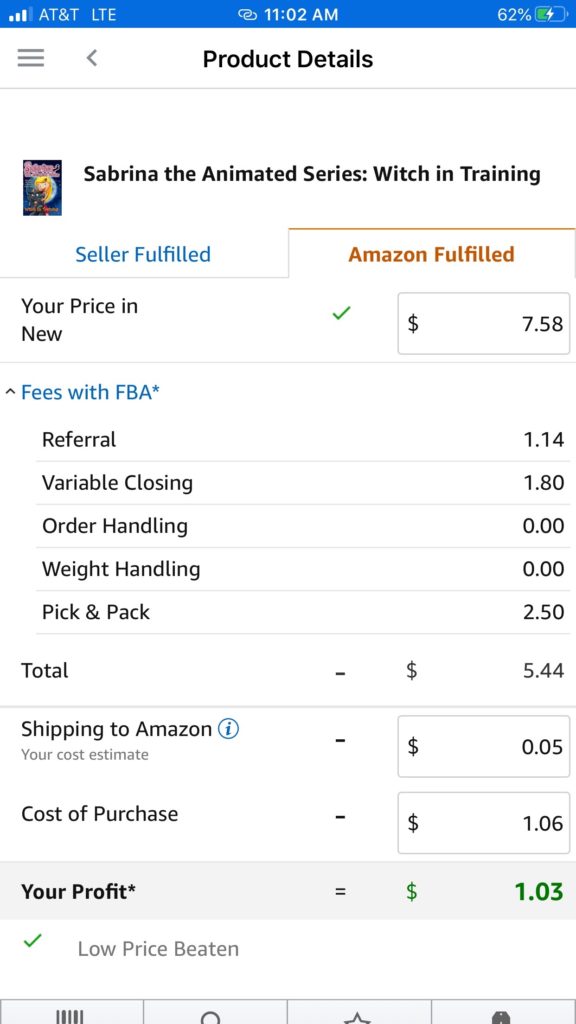Screen dimensions: 576x1024
Task: Select the Amazon Fulfilled tab
Action: (x=432, y=254)
